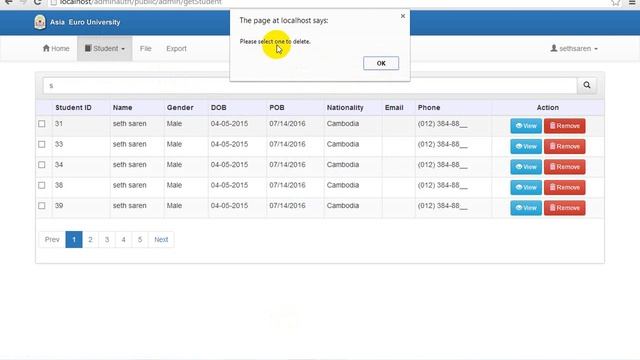The image size is (640, 360).
Task: Click the Cambodia cell in row 33
Action: point(343,144)
